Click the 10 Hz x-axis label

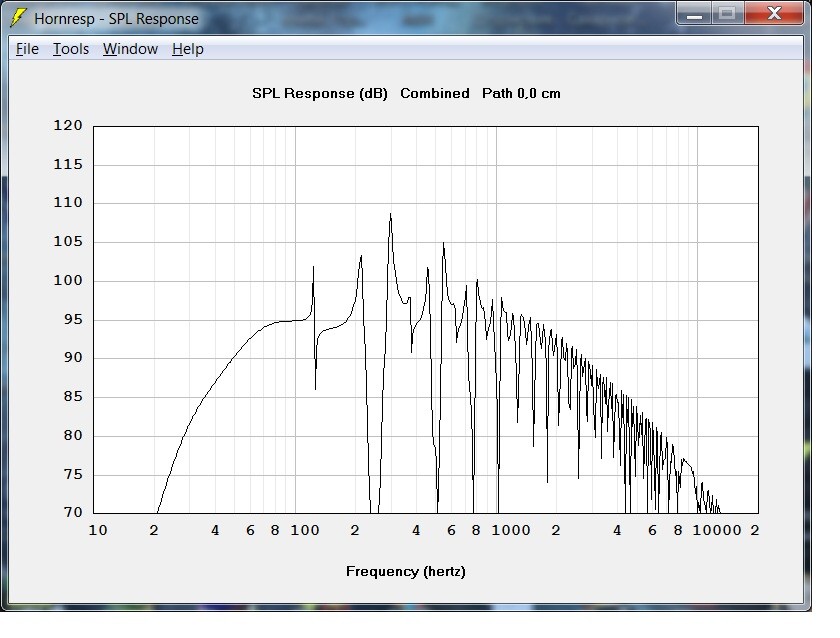98,530
